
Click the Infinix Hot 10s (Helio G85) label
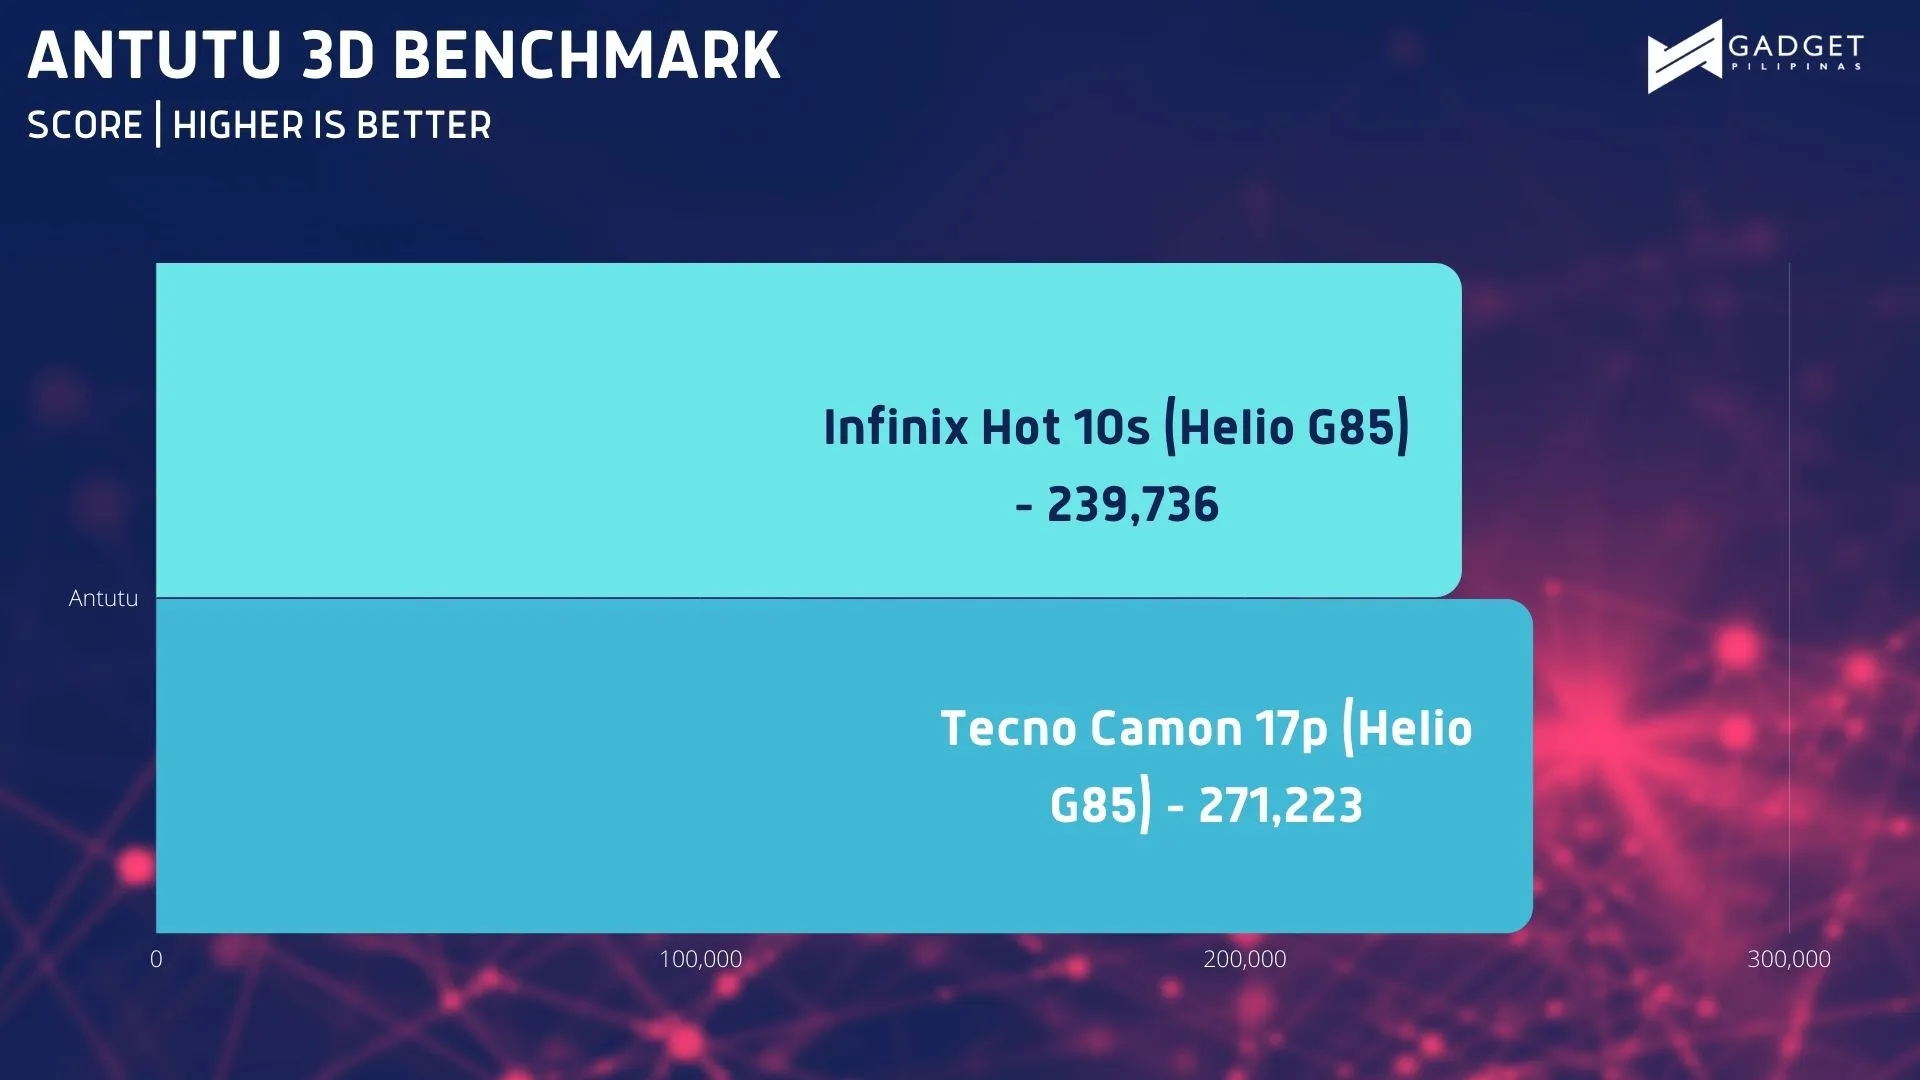point(1117,427)
